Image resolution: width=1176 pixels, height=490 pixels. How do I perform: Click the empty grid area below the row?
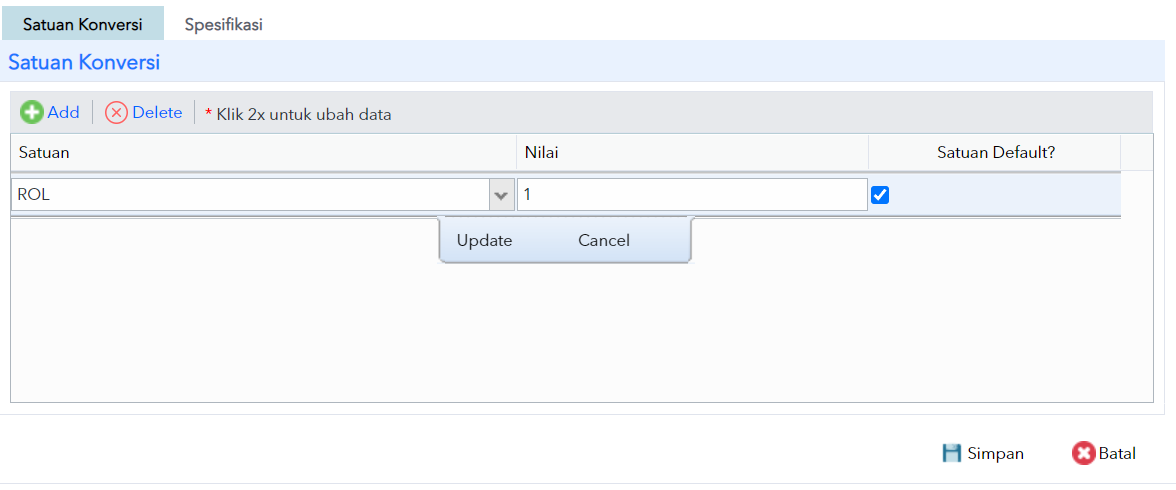581,330
